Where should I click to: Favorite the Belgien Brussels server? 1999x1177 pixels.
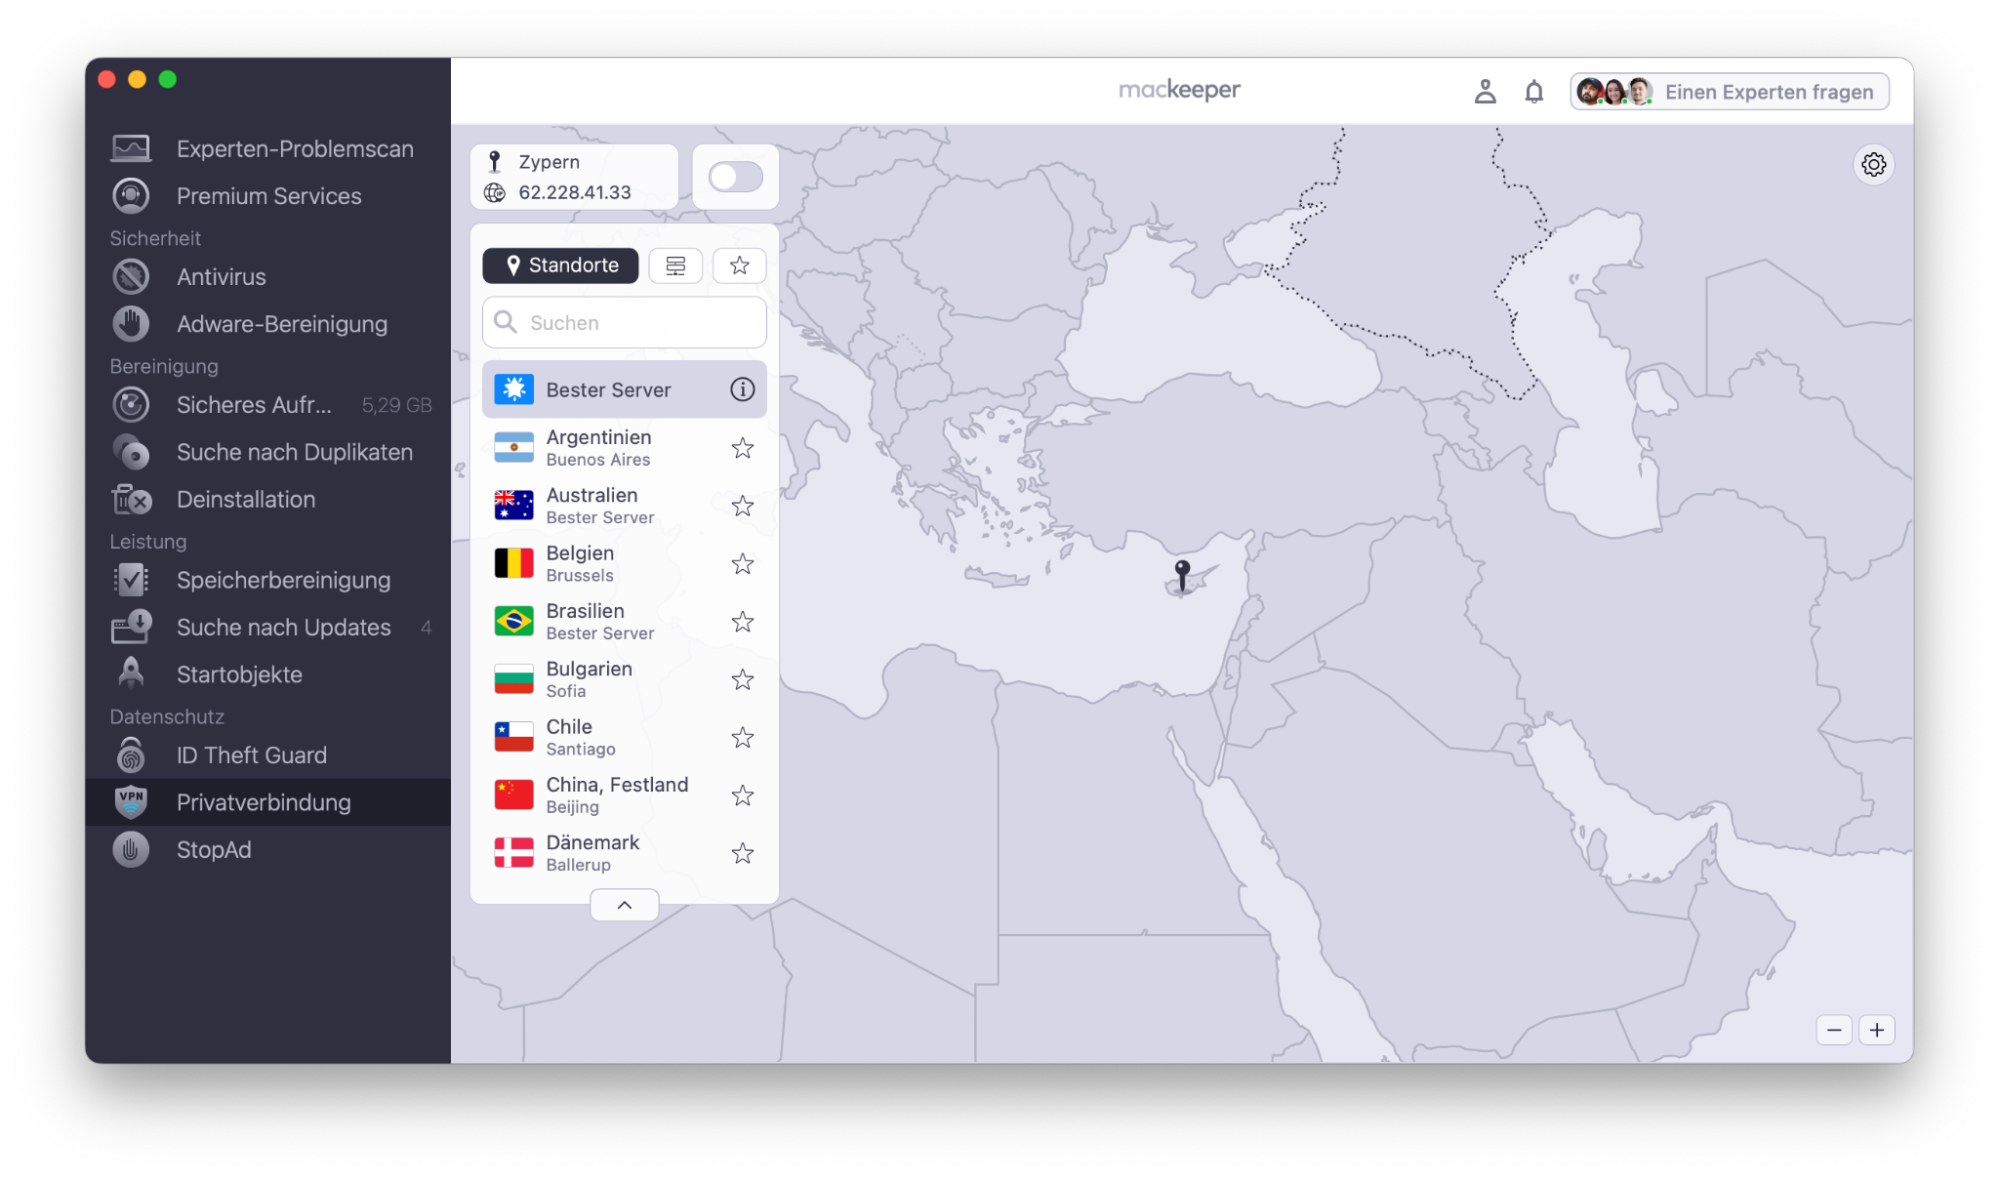[x=742, y=563]
